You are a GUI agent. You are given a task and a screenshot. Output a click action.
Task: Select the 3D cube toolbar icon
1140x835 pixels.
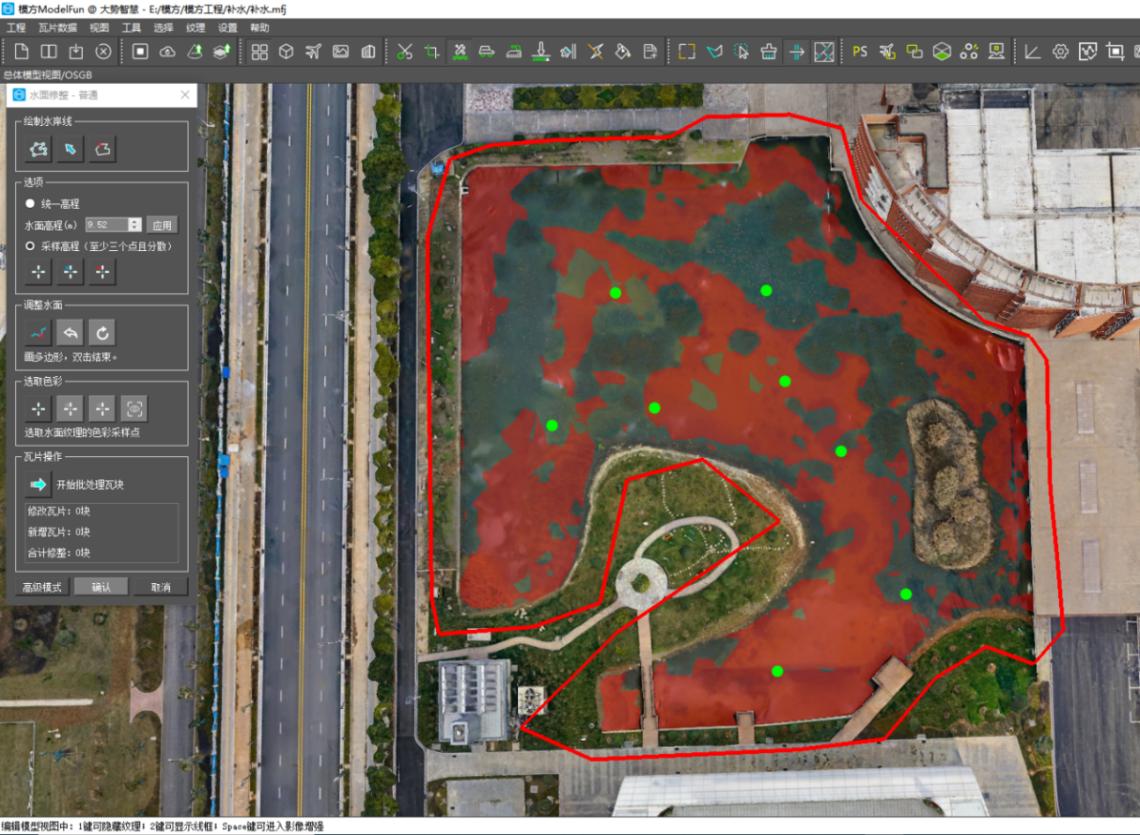286,52
